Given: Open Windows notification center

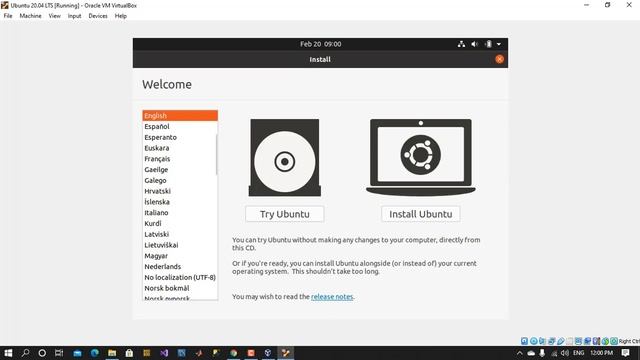Looking at the screenshot, I should (x=626, y=353).
